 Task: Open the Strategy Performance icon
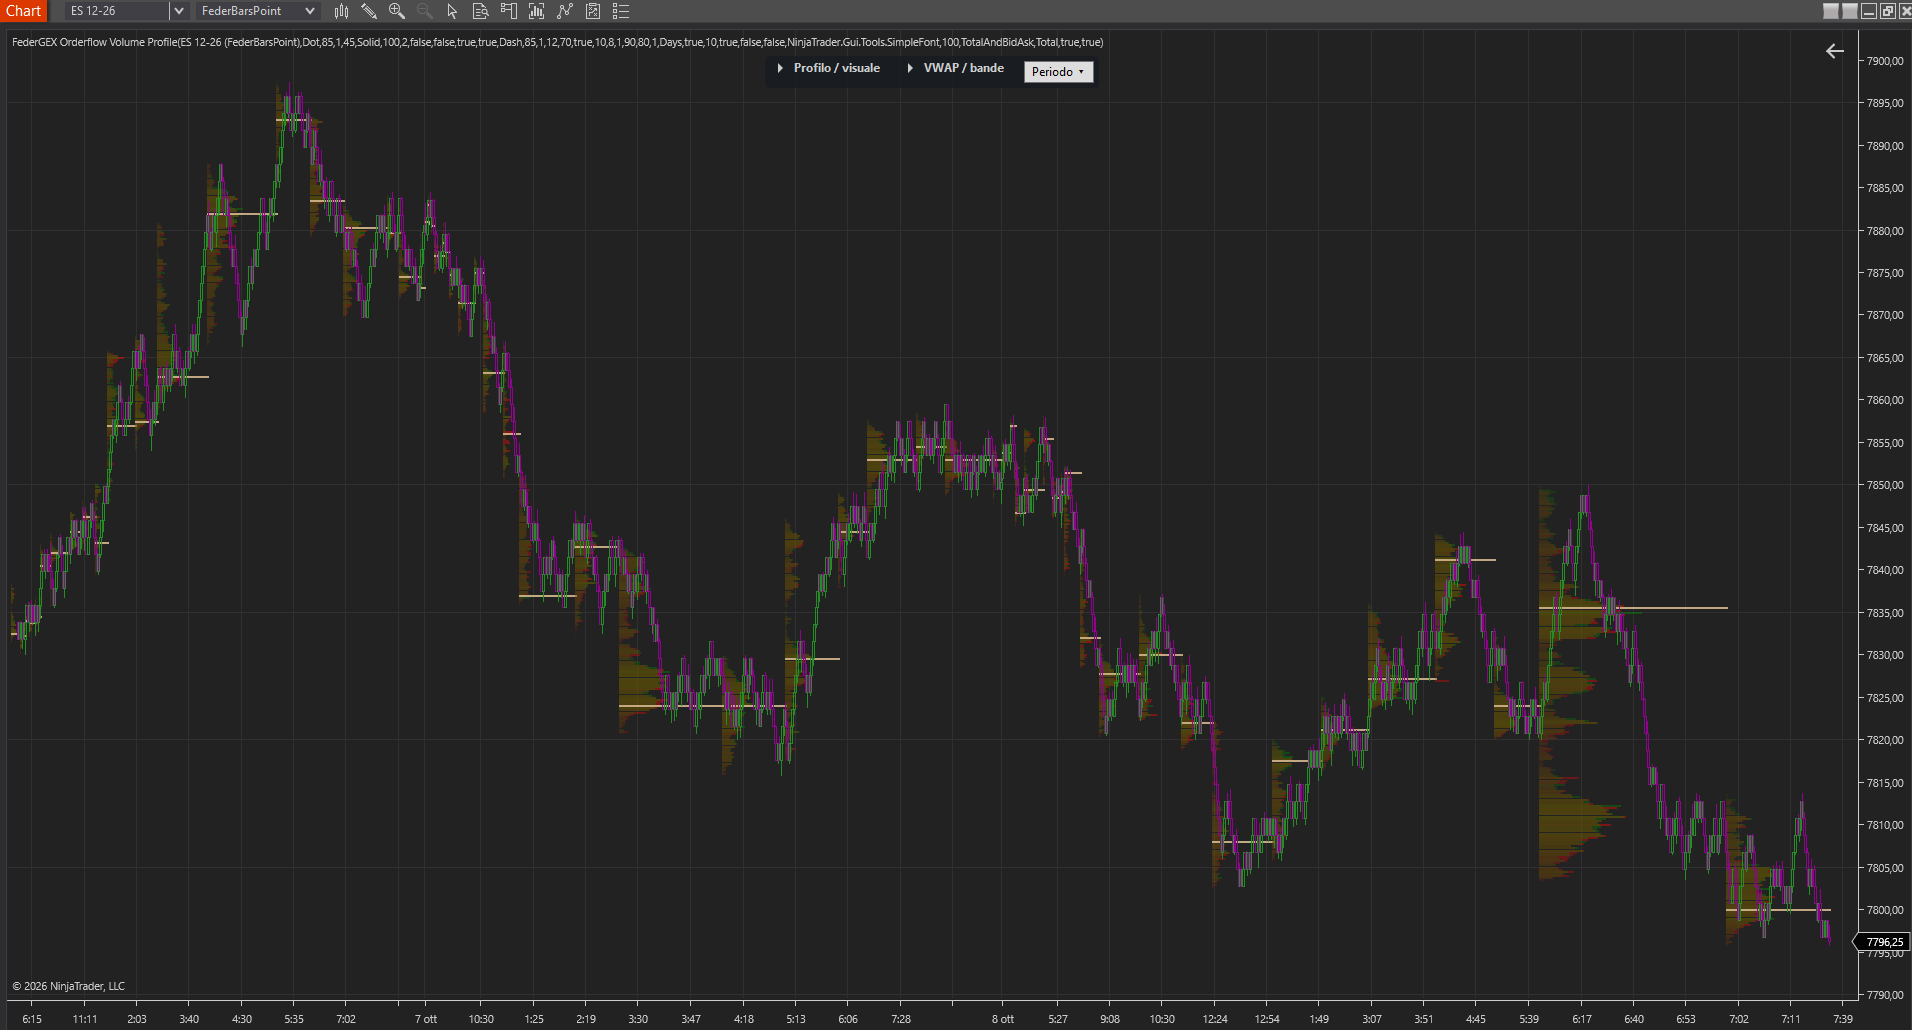tap(593, 11)
